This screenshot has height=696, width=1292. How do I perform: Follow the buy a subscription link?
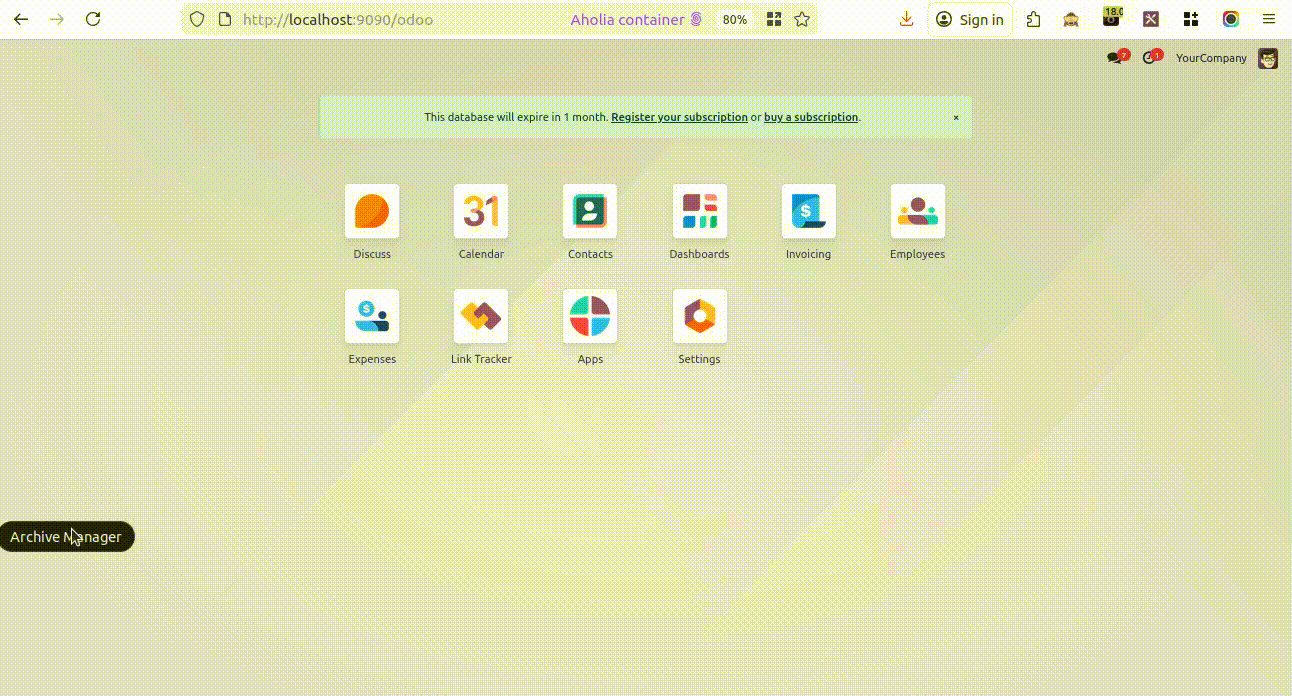coord(810,117)
